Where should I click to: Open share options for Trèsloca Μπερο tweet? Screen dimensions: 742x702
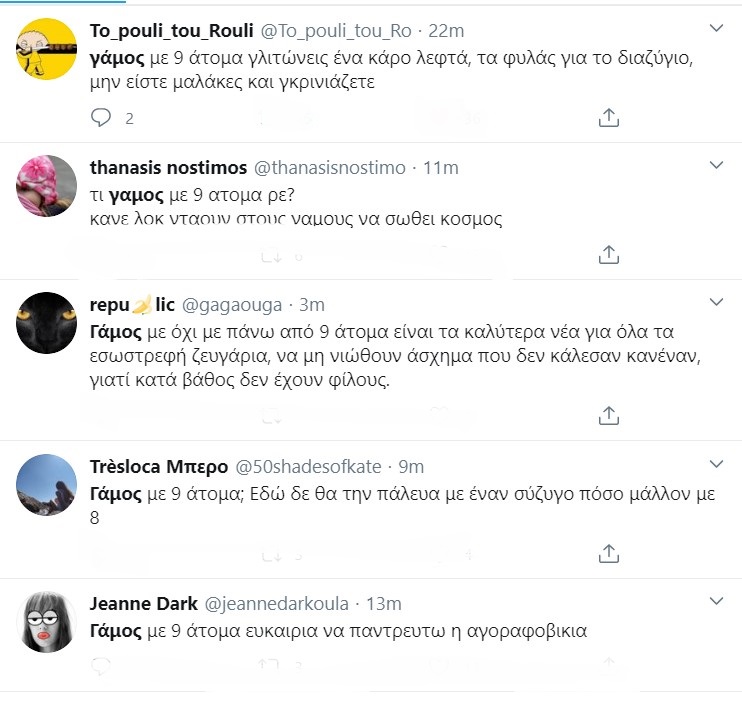pyautogui.click(x=608, y=552)
